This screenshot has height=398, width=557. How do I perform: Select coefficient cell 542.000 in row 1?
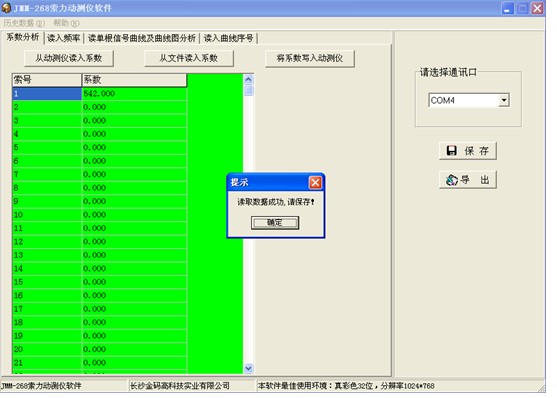pyautogui.click(x=134, y=94)
